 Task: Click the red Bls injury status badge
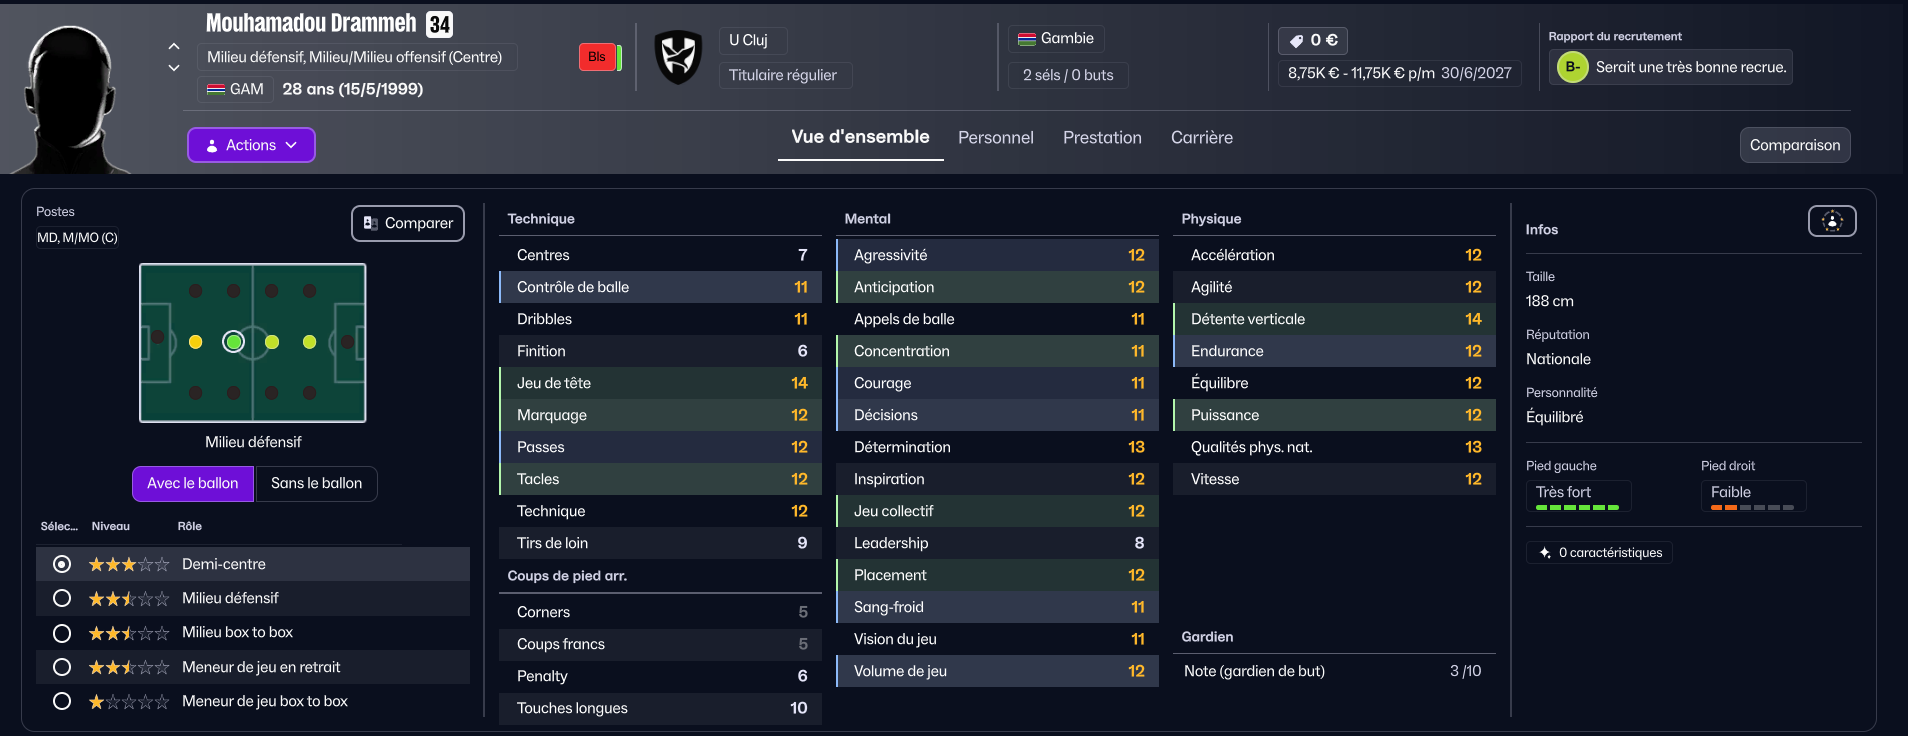pos(597,57)
